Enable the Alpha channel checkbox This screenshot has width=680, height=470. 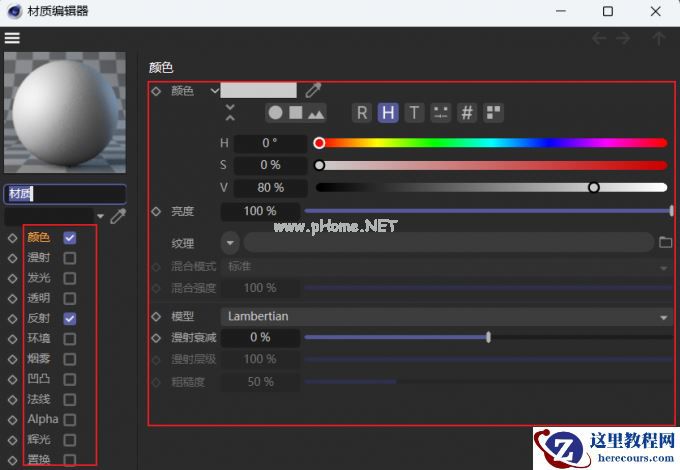coord(70,420)
